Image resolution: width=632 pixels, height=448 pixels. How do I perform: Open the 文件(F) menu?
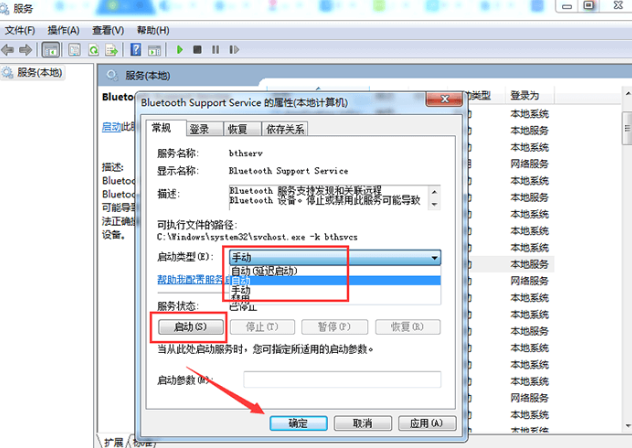[20, 30]
